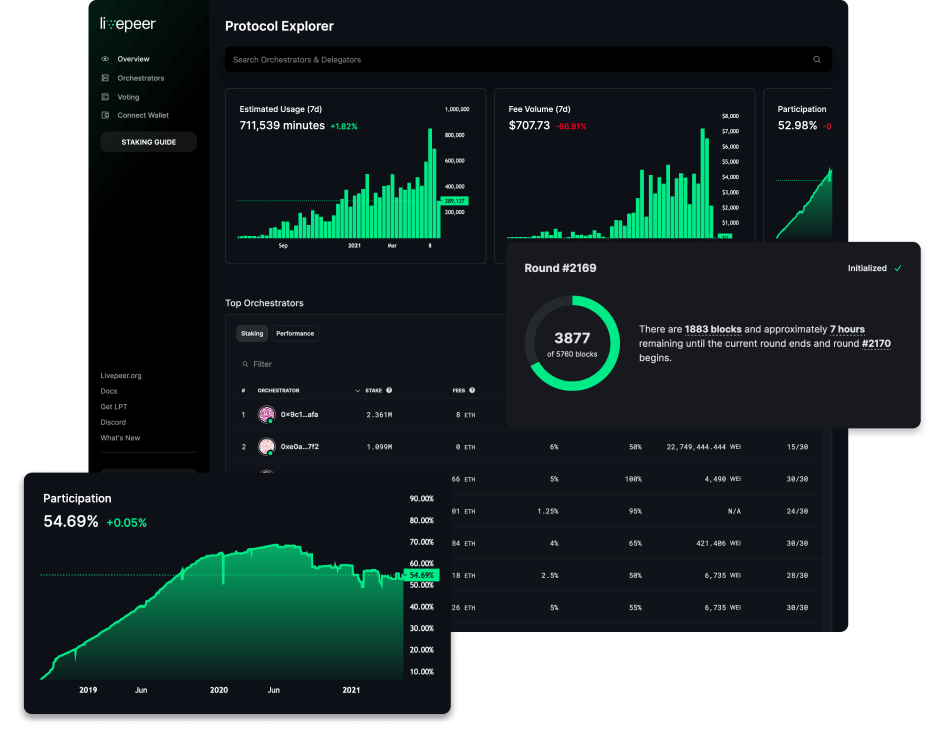Click the search magnifier icon
Image resolution: width=940 pixels, height=752 pixels.
pos(817,60)
